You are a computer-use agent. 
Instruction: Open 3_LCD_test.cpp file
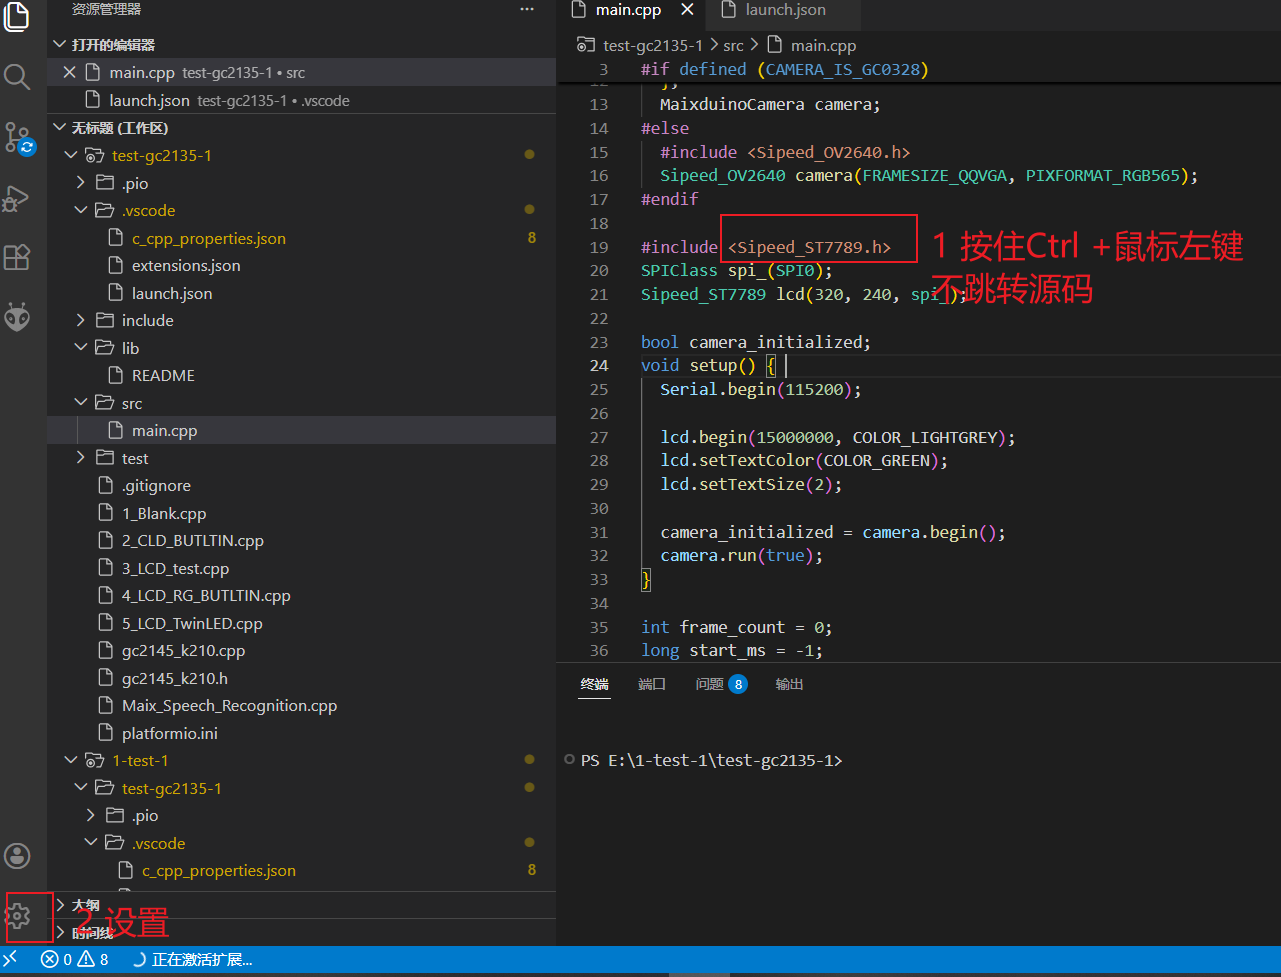301,568
